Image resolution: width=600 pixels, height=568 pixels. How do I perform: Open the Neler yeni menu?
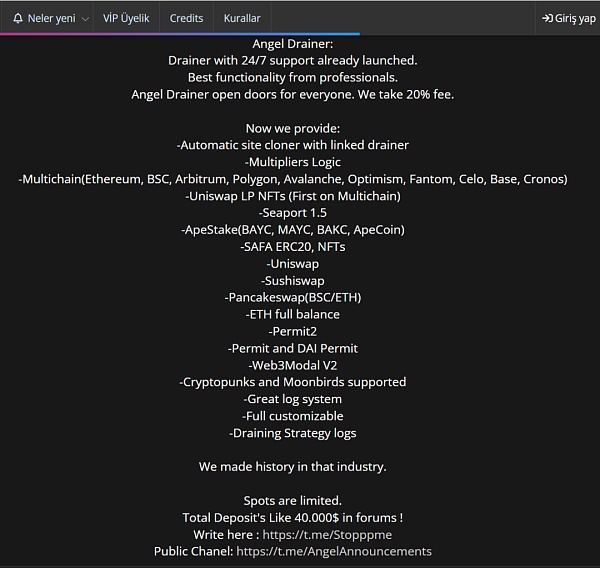coord(51,18)
